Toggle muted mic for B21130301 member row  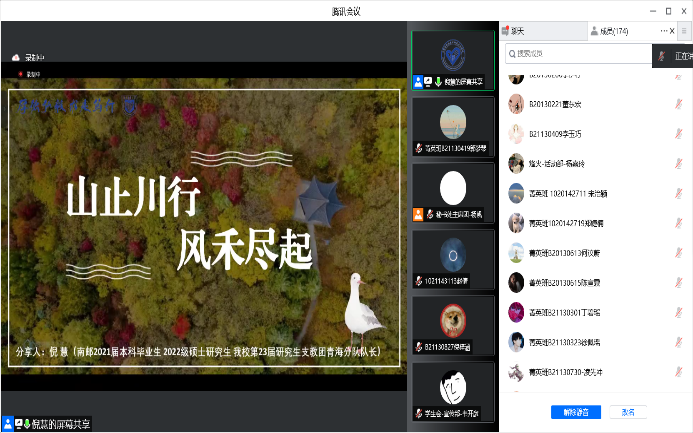click(x=679, y=312)
